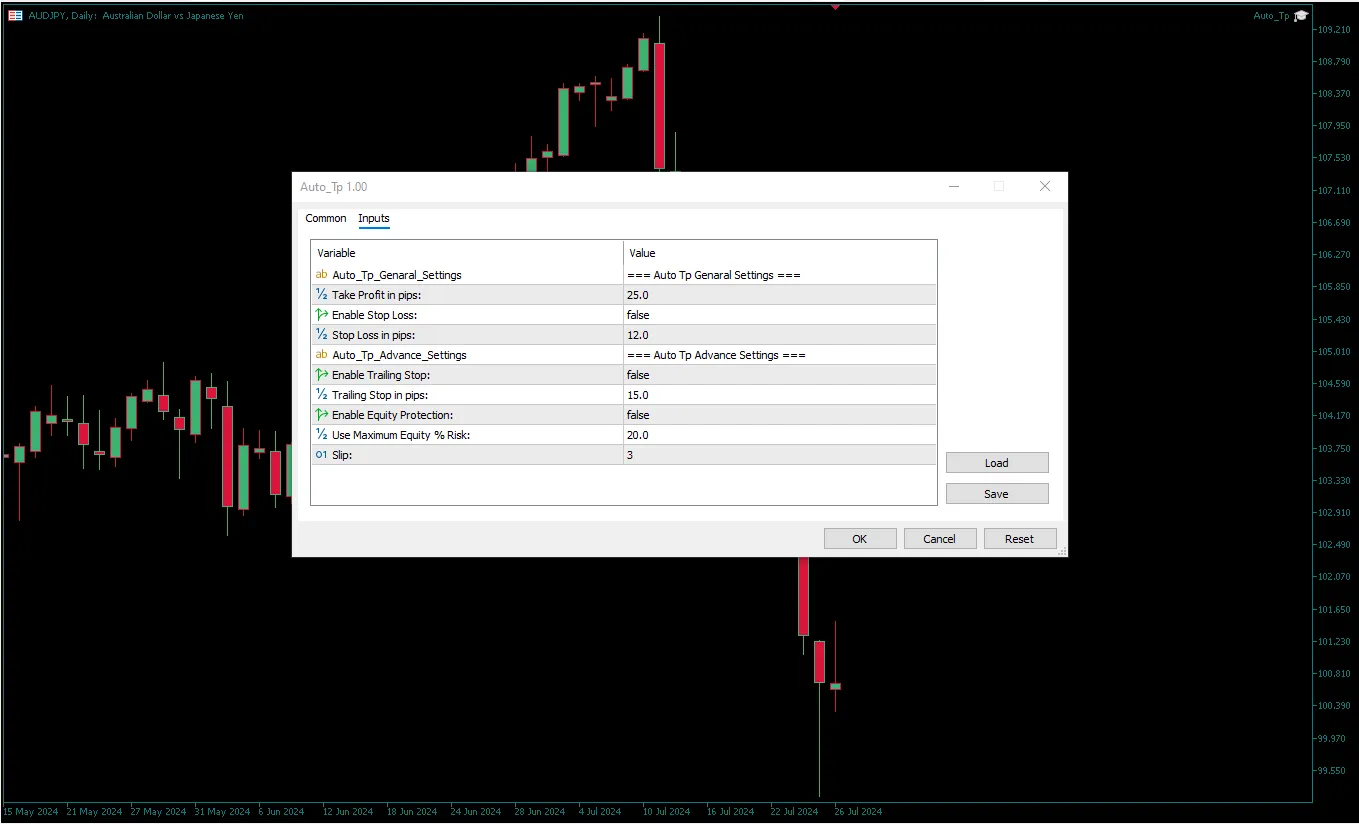Click the Take Profit value 25.0
Screen dimensions: 1359x824
(638, 295)
